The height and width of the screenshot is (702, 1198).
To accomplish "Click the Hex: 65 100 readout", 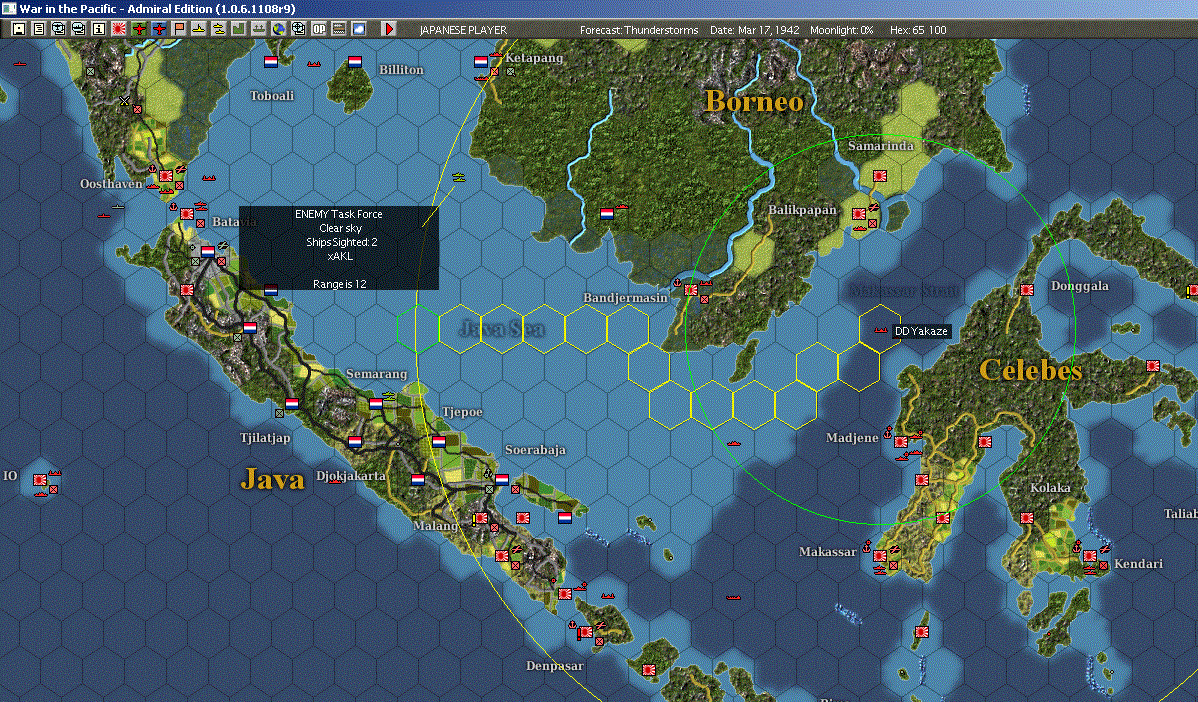I will pos(918,30).
